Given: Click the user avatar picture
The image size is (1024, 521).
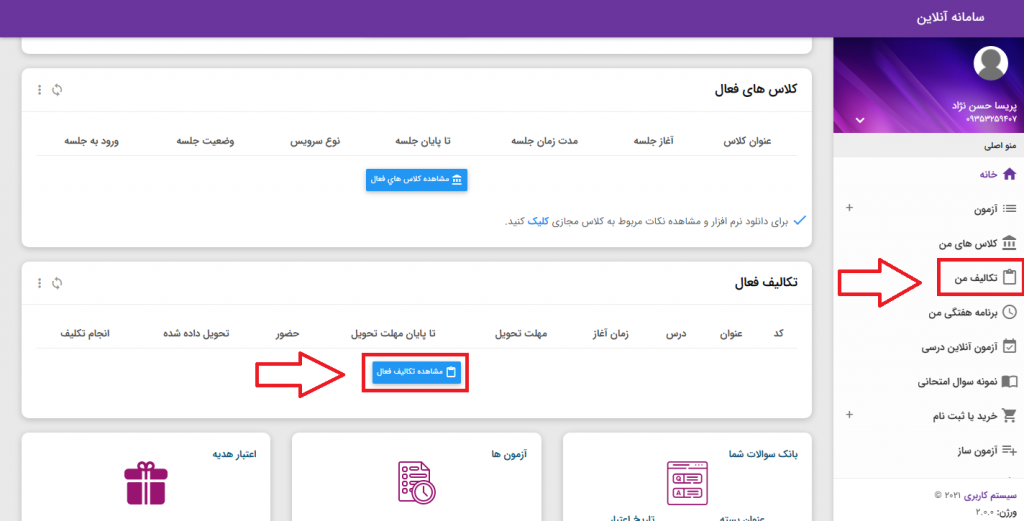Looking at the screenshot, I should (x=990, y=63).
